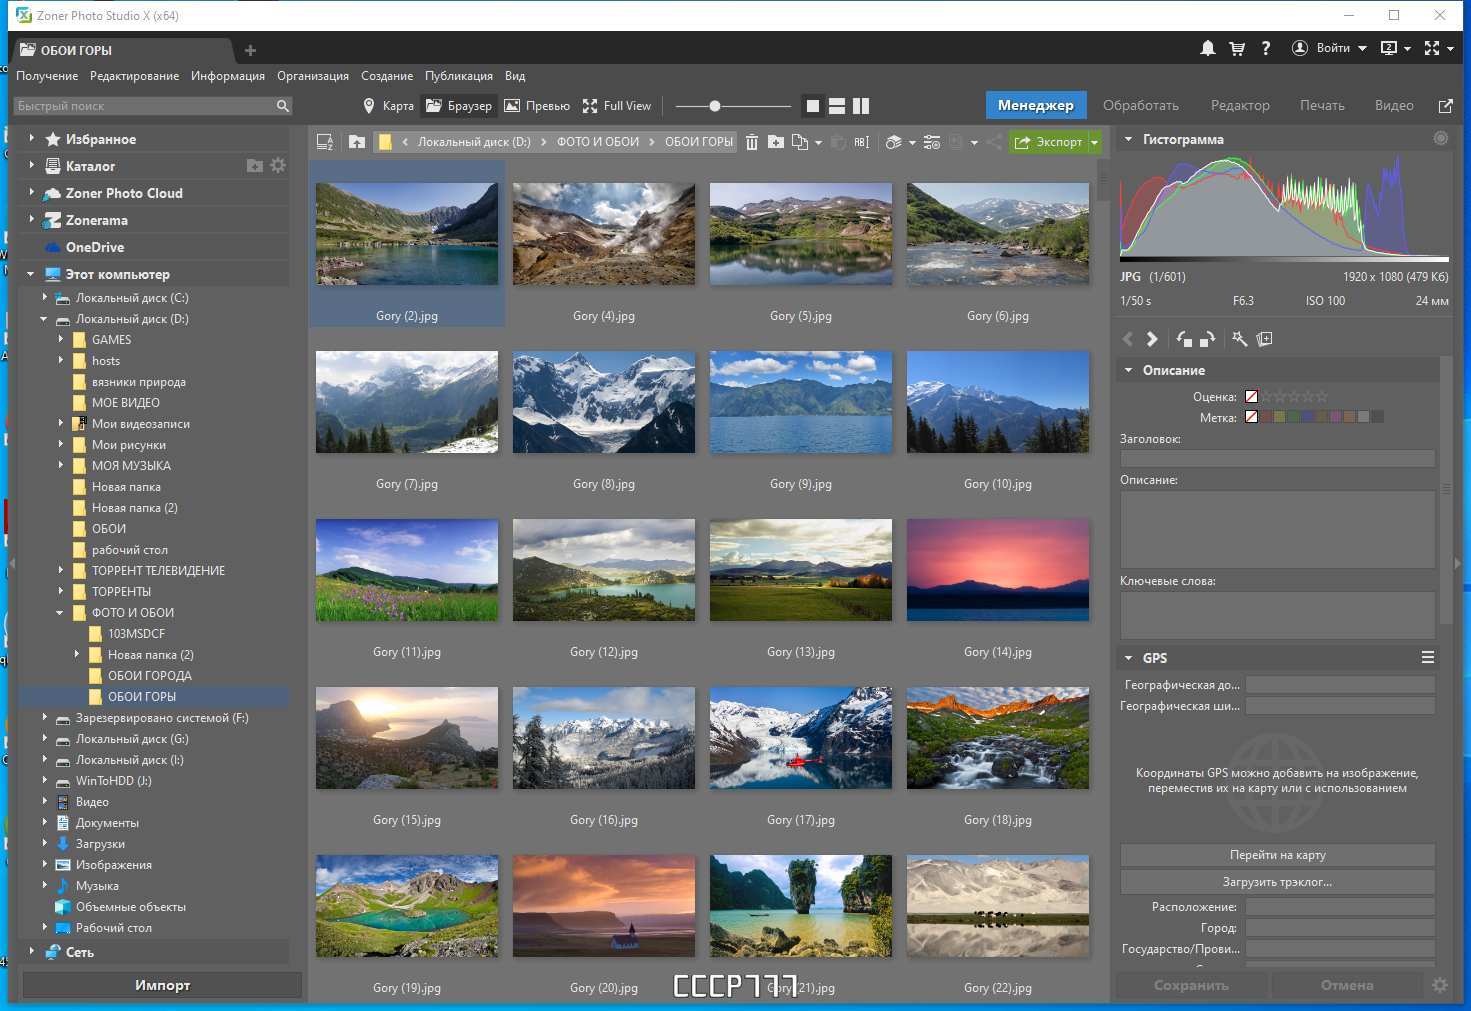Click the Импорт button
The height and width of the screenshot is (1011, 1471).
162,985
